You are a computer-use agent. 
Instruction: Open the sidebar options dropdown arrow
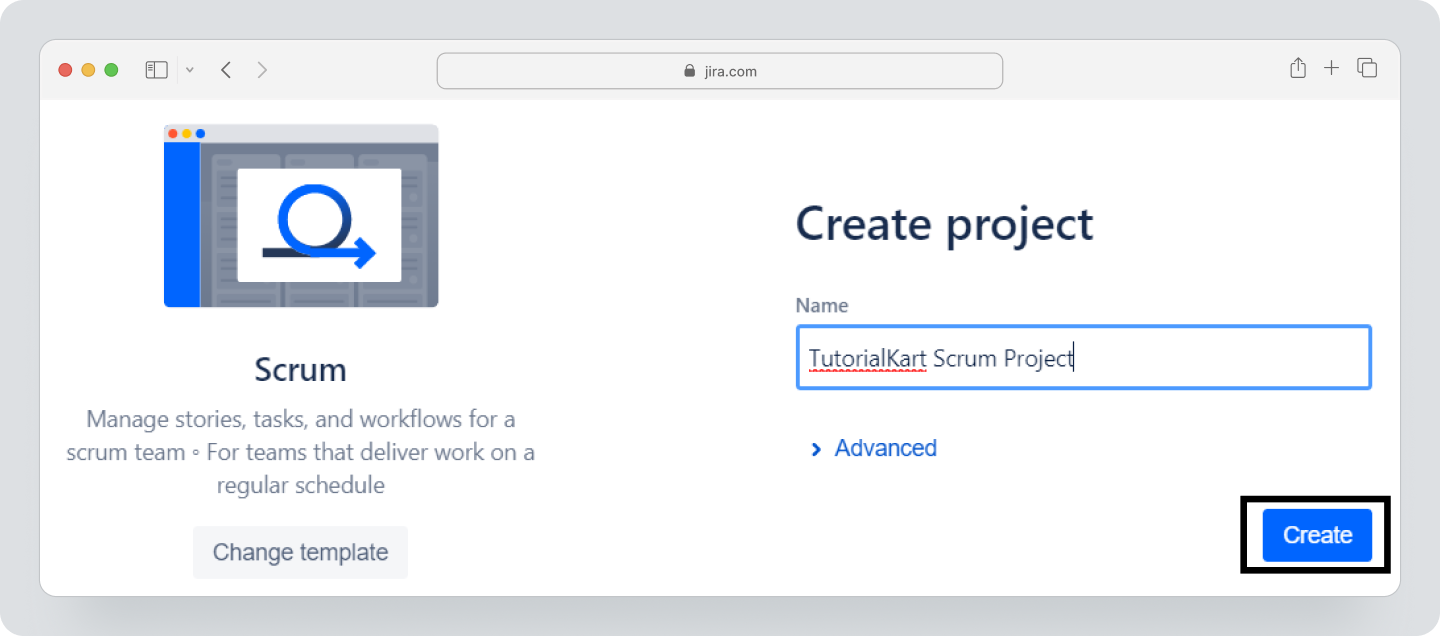coord(189,69)
